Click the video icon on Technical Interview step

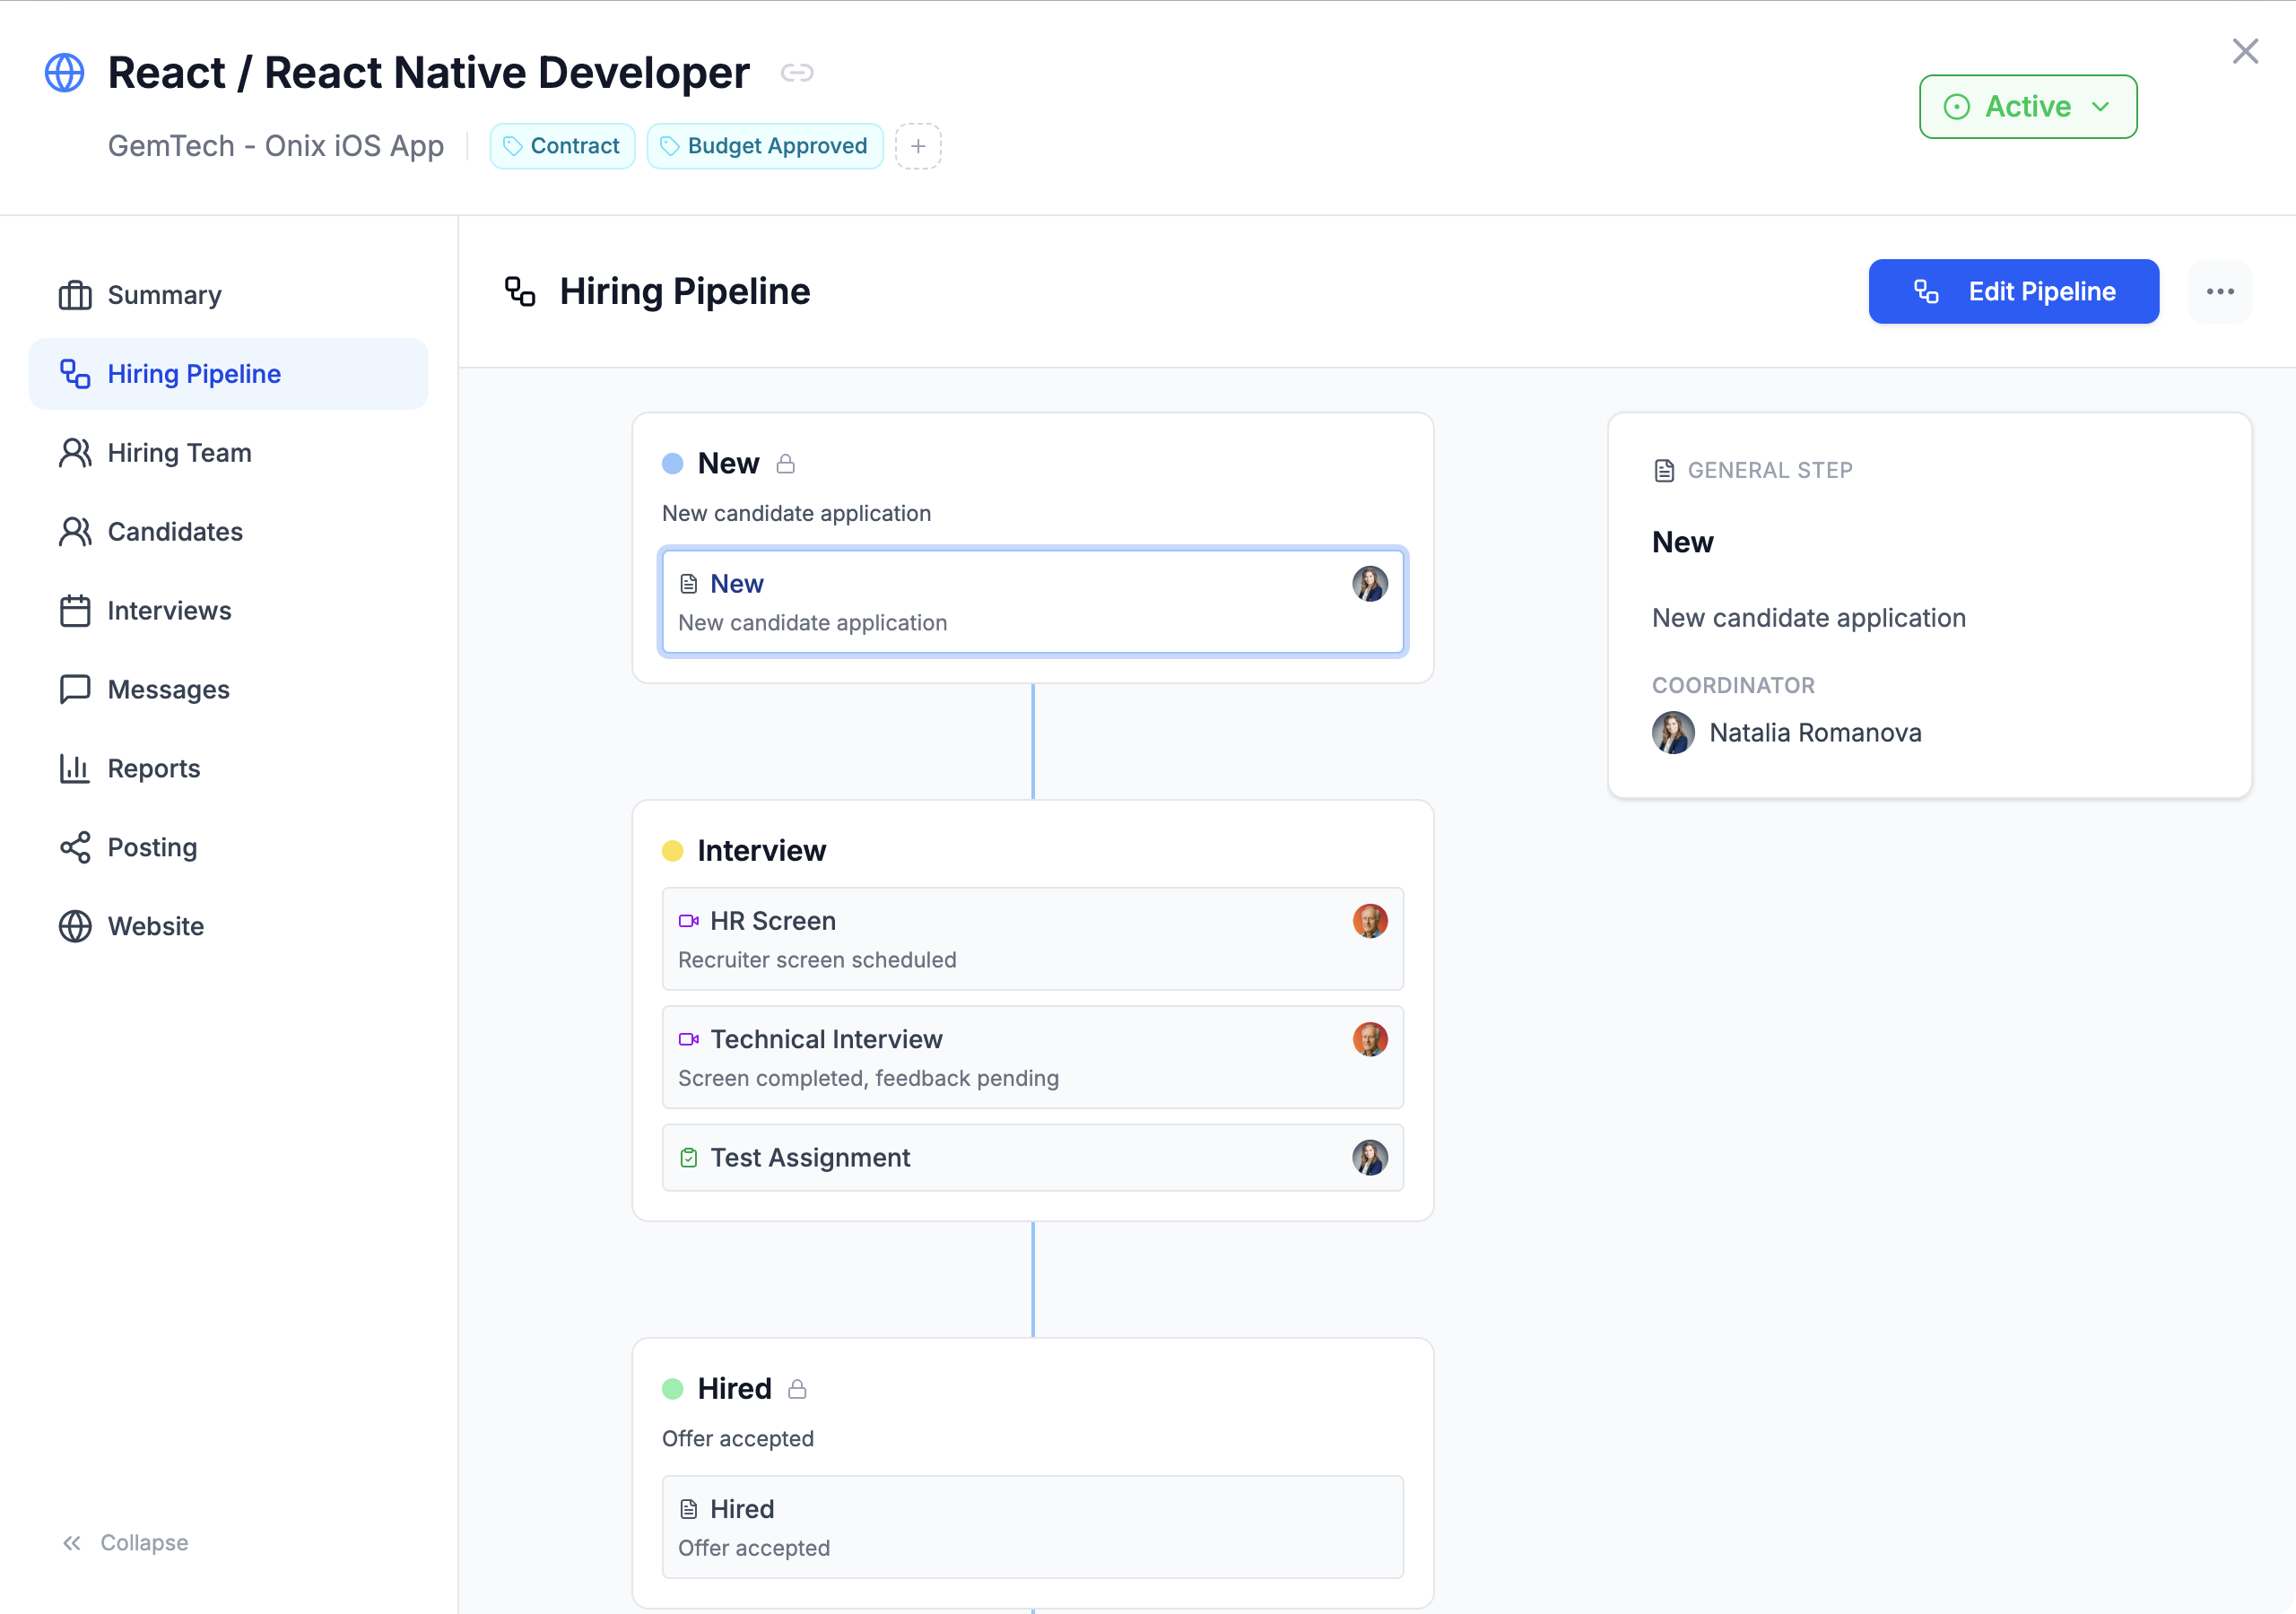pyautogui.click(x=688, y=1039)
